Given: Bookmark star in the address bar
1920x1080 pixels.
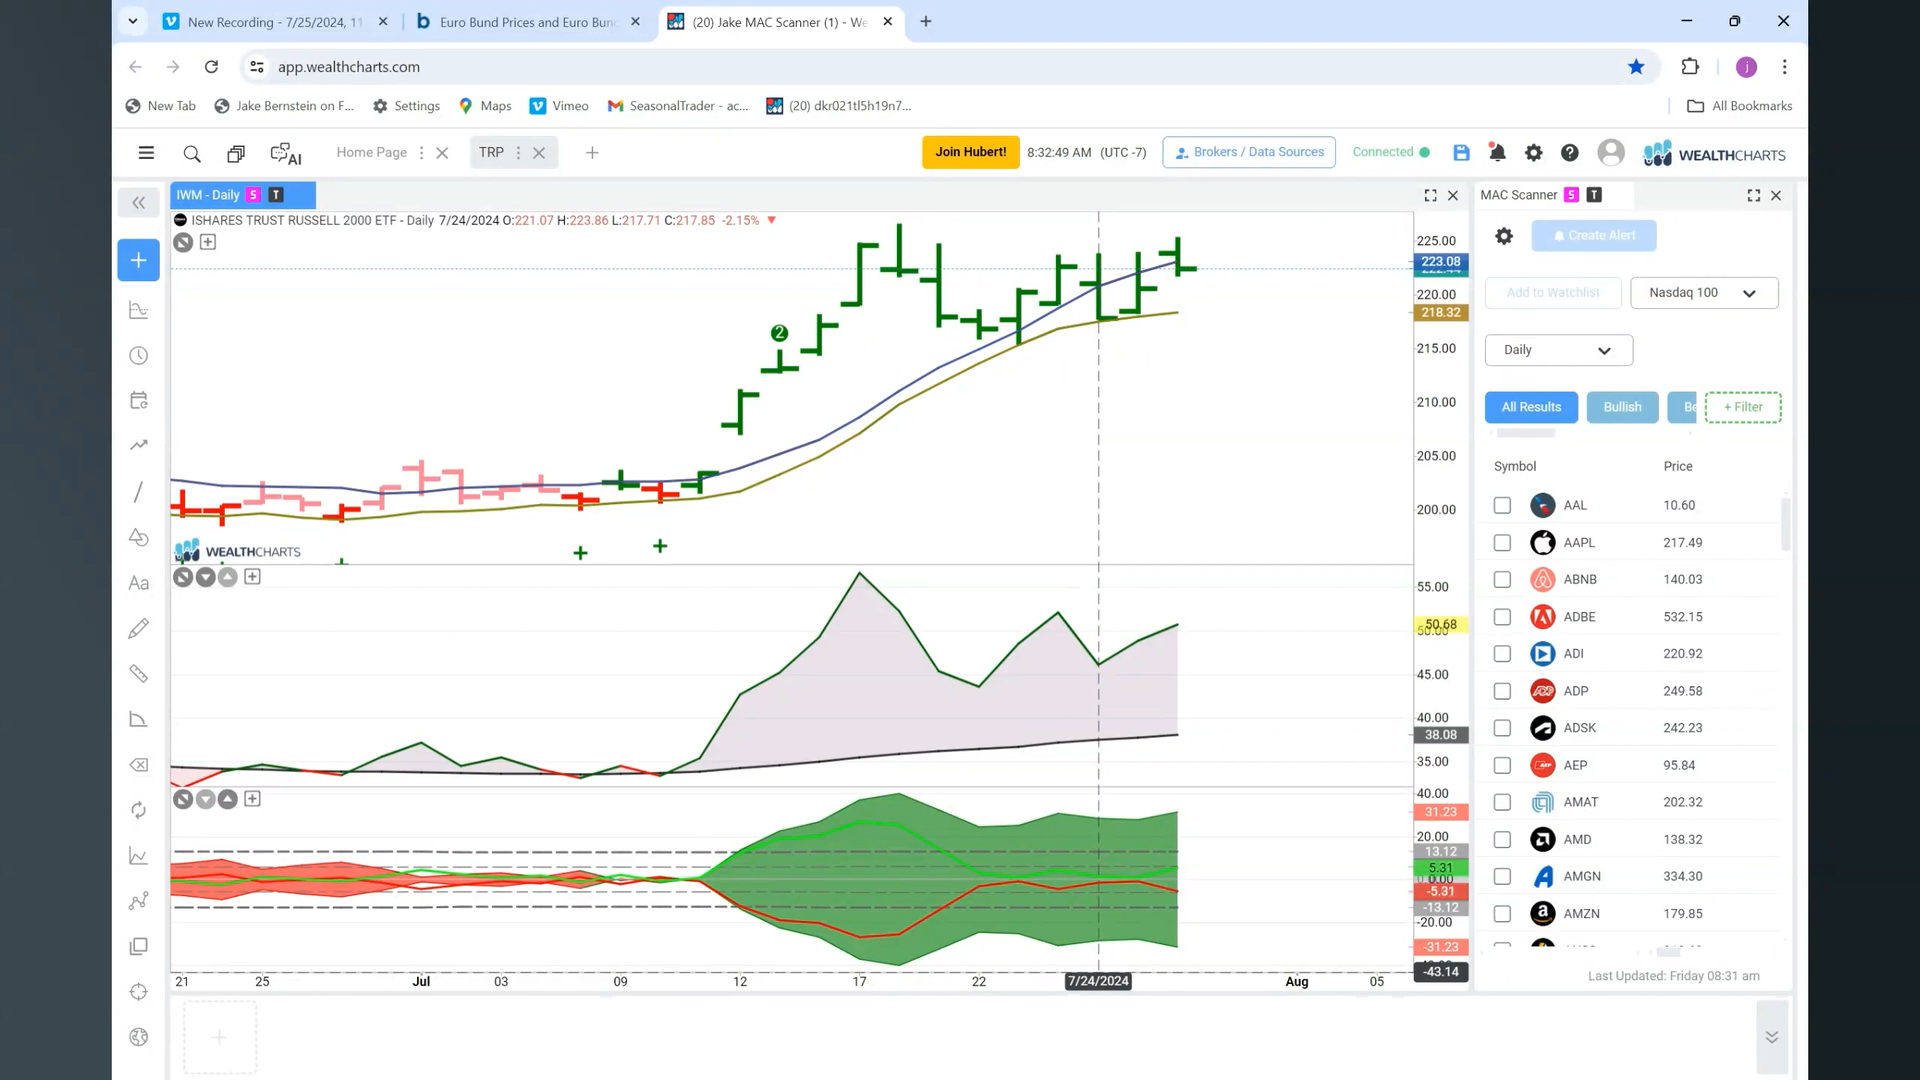Looking at the screenshot, I should (1636, 67).
